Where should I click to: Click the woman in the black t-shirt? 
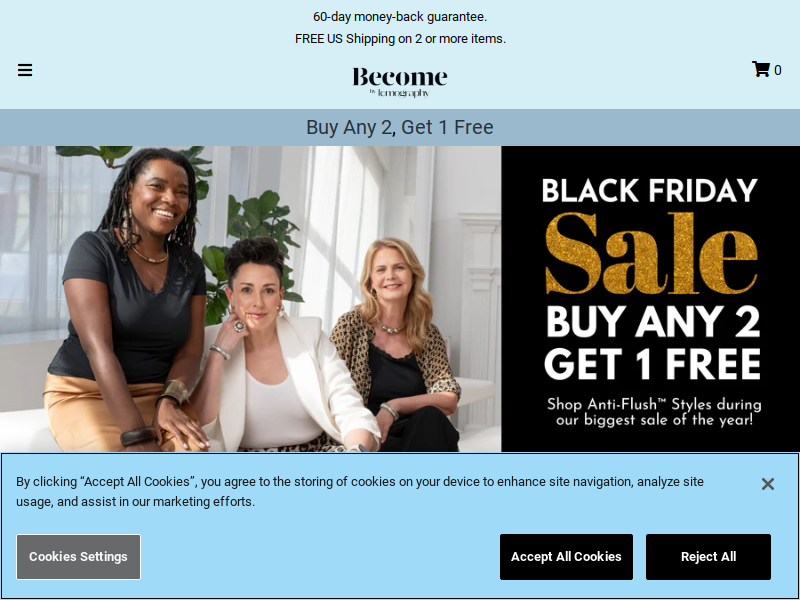[128, 301]
